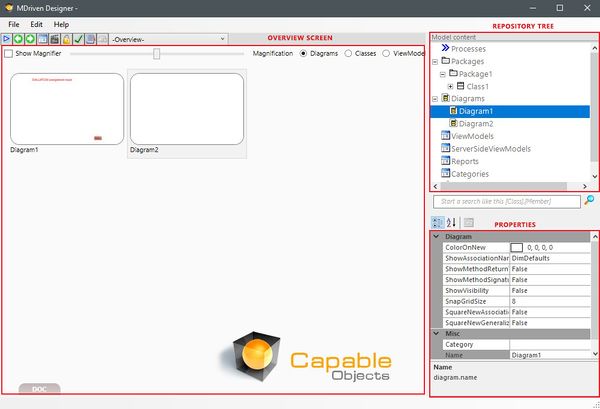
Task: Switch properties to categorized view icon
Action: click(x=438, y=222)
